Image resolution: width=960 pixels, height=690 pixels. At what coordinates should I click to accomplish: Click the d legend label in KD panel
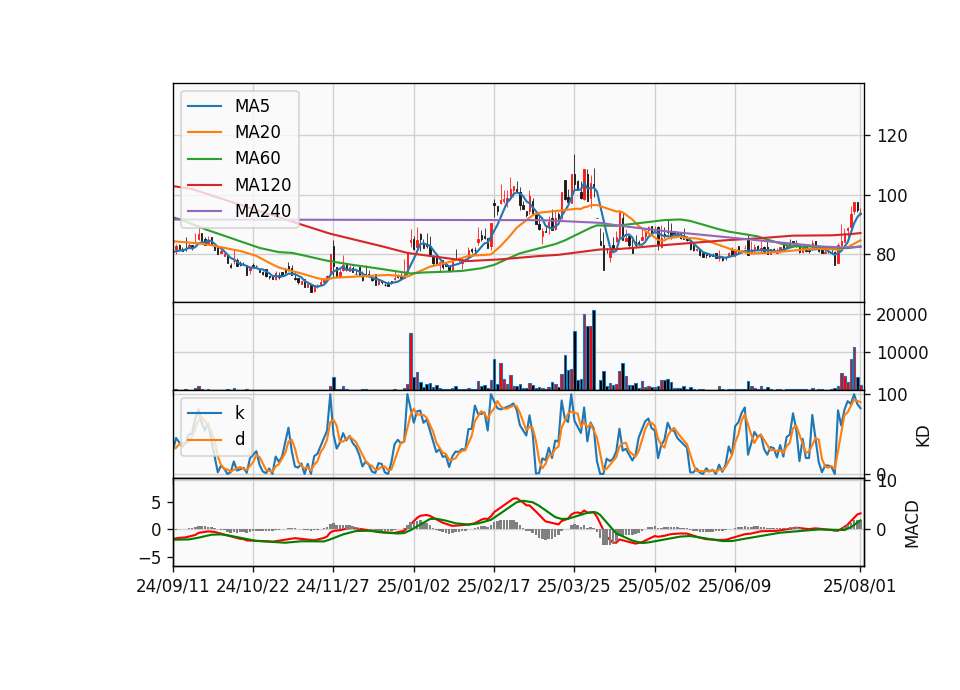[x=240, y=439]
